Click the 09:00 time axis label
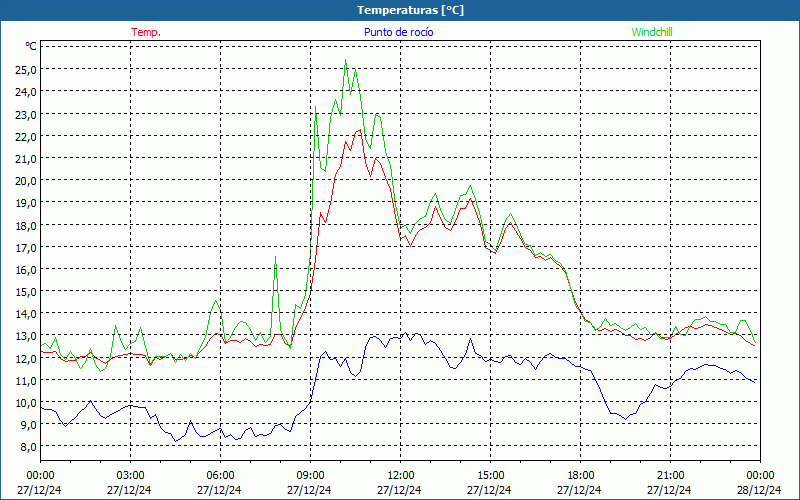 (310, 476)
